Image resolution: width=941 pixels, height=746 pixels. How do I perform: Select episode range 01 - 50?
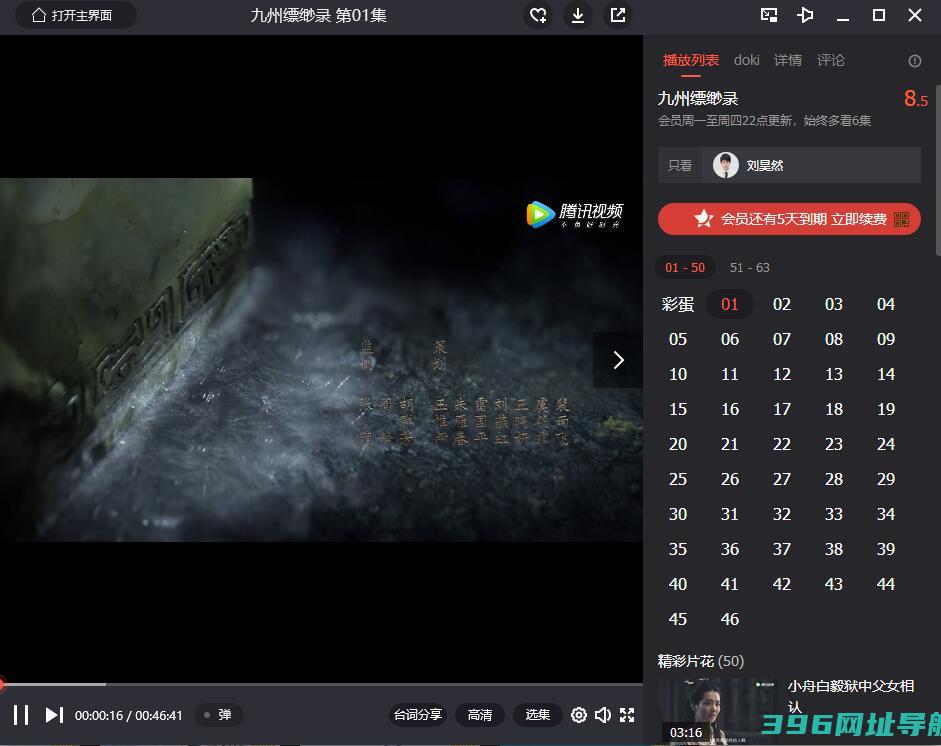(x=685, y=268)
